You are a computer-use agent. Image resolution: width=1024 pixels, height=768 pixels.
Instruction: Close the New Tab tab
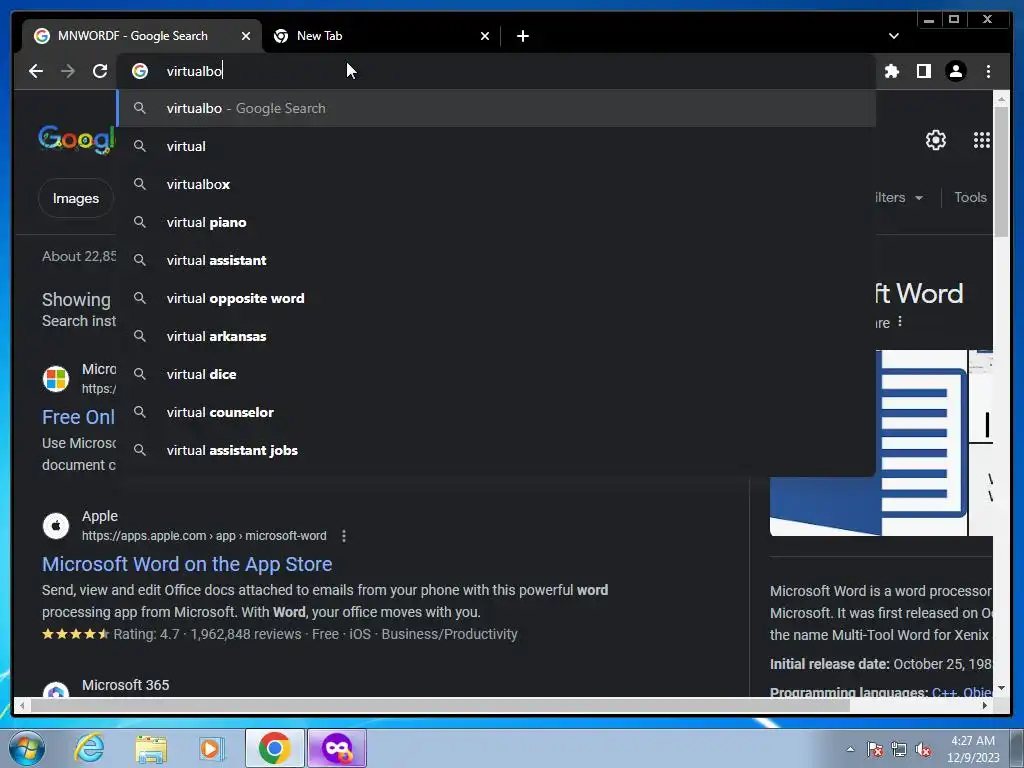(x=485, y=36)
